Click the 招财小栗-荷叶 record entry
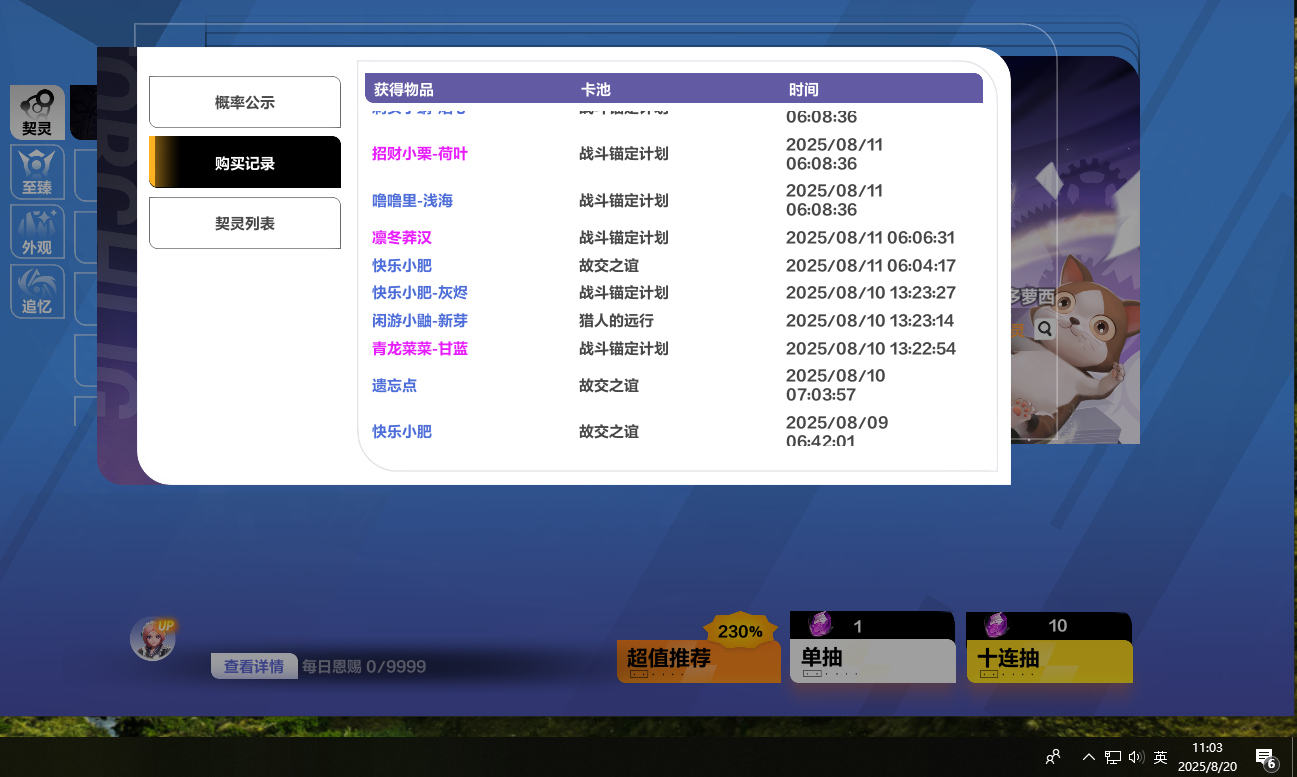The width and height of the screenshot is (1297, 777). pyautogui.click(x=420, y=154)
